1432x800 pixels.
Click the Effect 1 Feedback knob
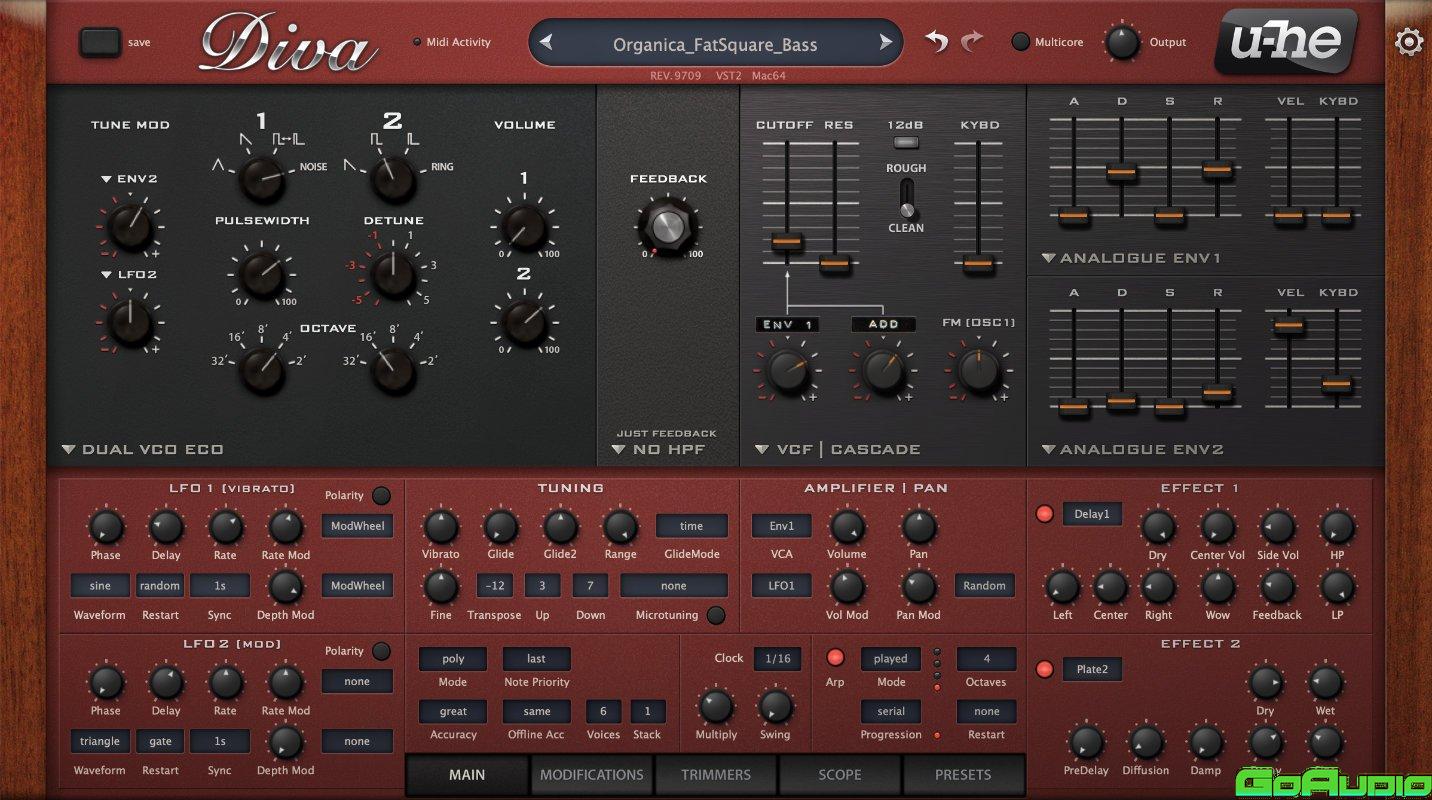[1277, 587]
